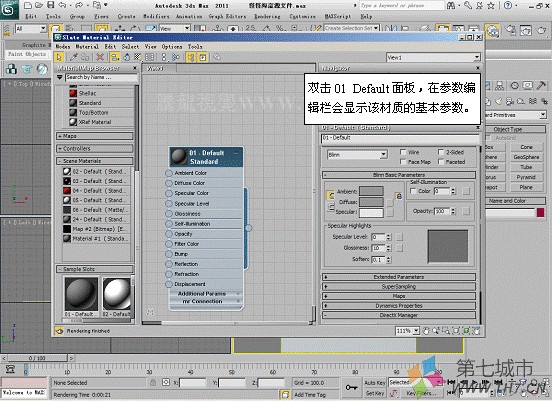The image size is (552, 401).
Task: Click the Layout All vertical icon
Action: point(164,57)
